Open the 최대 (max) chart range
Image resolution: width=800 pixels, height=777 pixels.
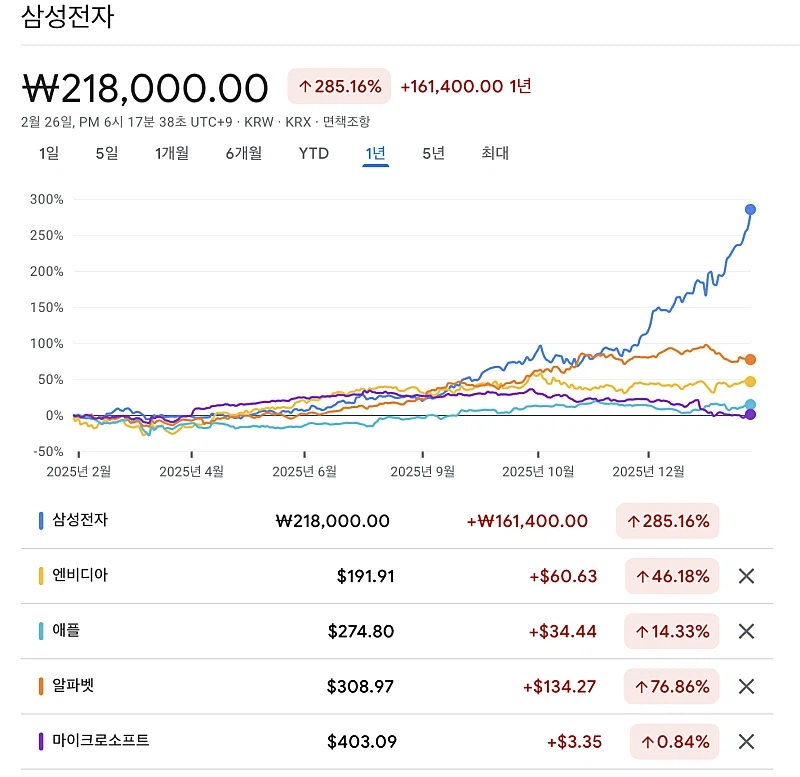491,154
